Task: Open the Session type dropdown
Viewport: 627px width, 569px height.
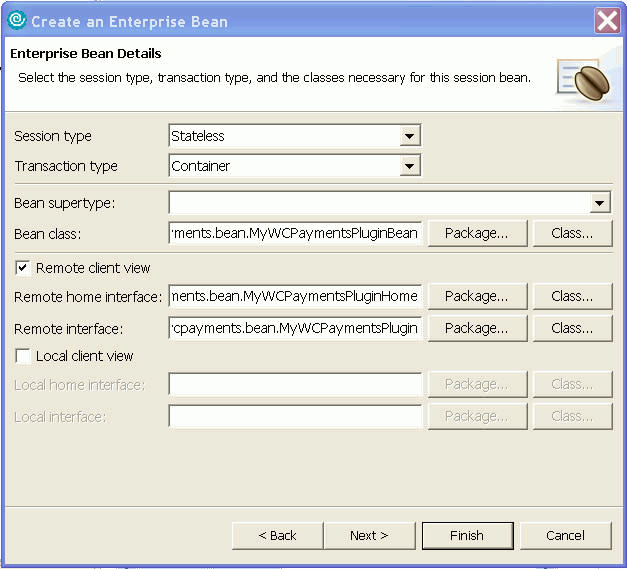Action: [409, 136]
